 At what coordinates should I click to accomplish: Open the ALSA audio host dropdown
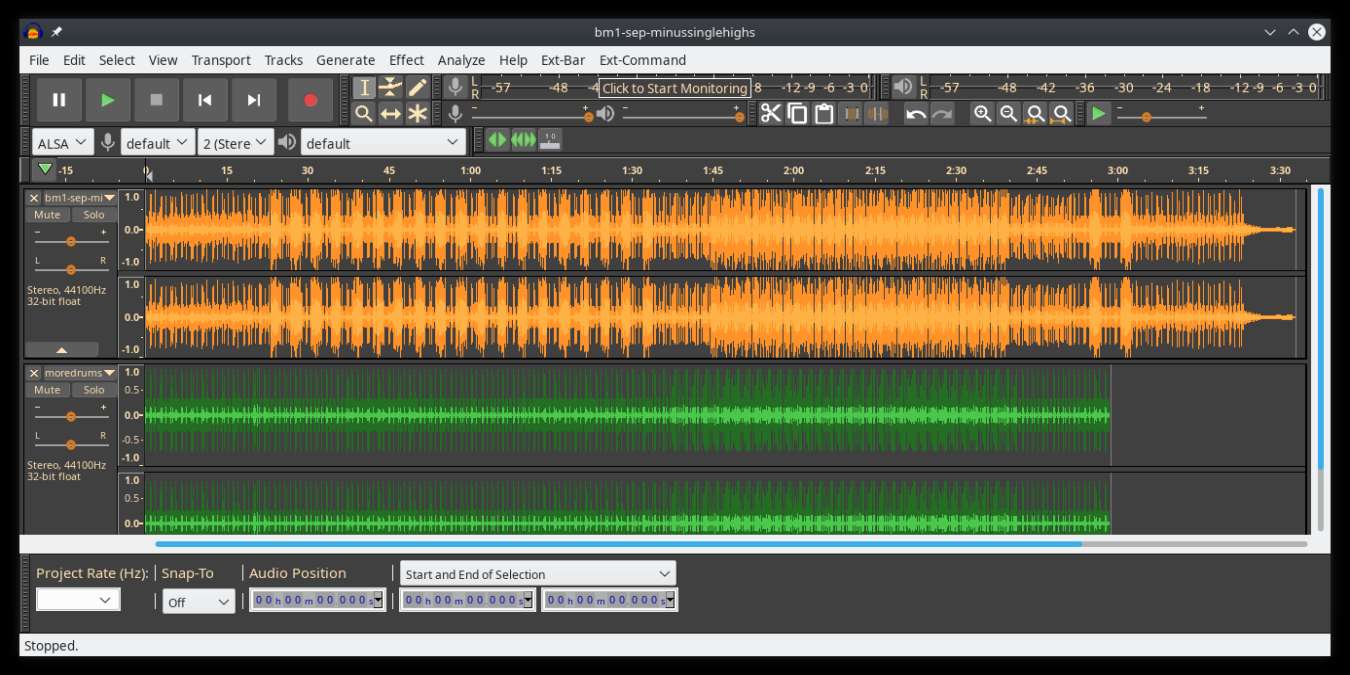point(60,142)
